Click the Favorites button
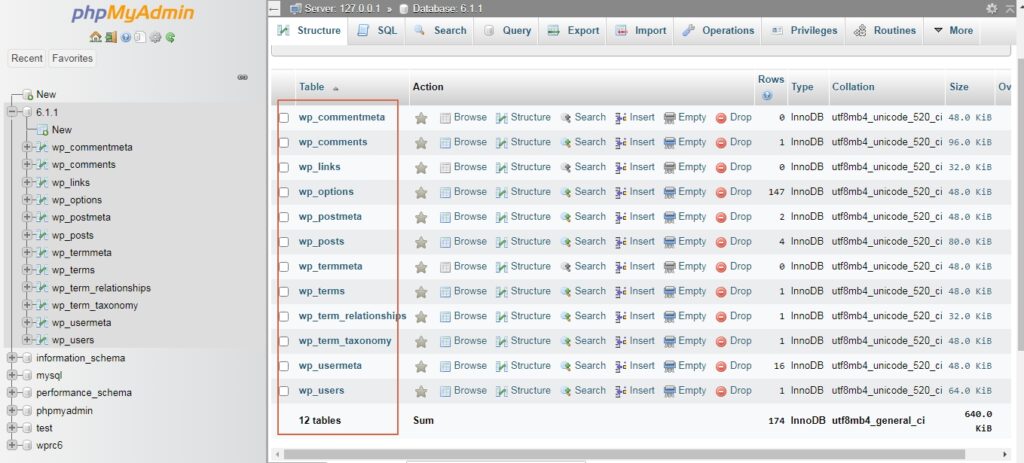 (x=72, y=58)
